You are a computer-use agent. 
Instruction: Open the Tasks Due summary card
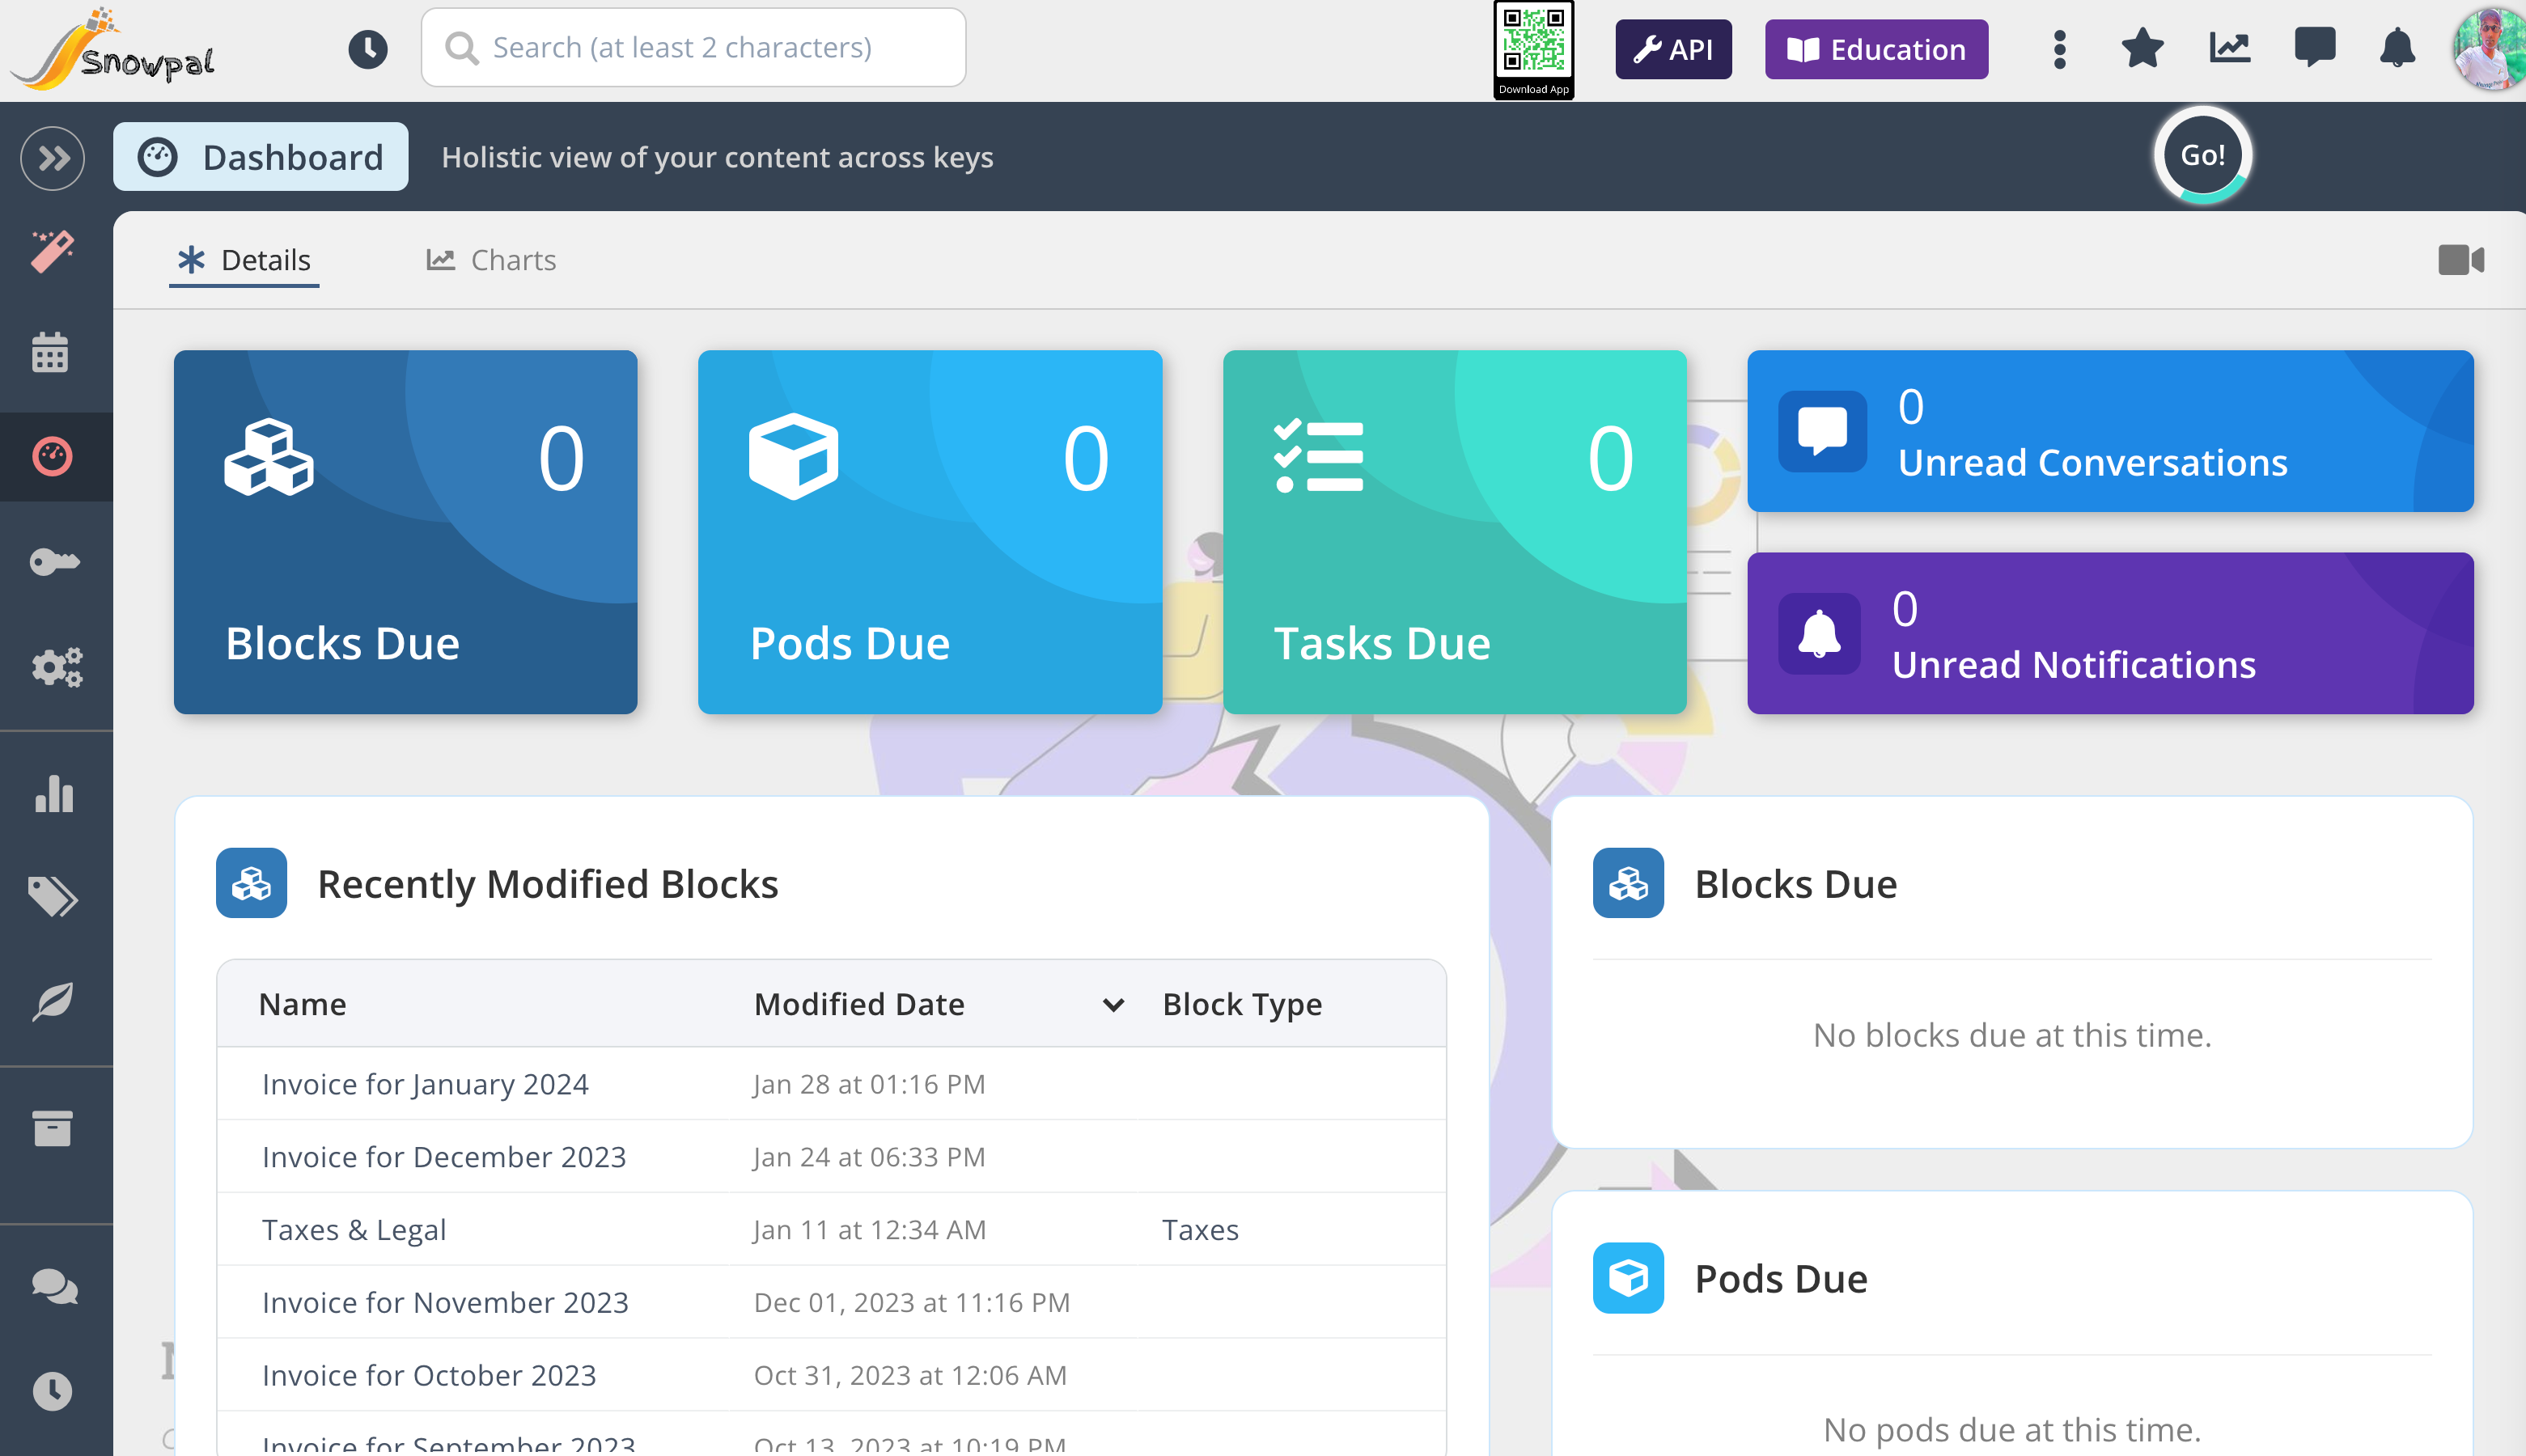tap(1455, 532)
